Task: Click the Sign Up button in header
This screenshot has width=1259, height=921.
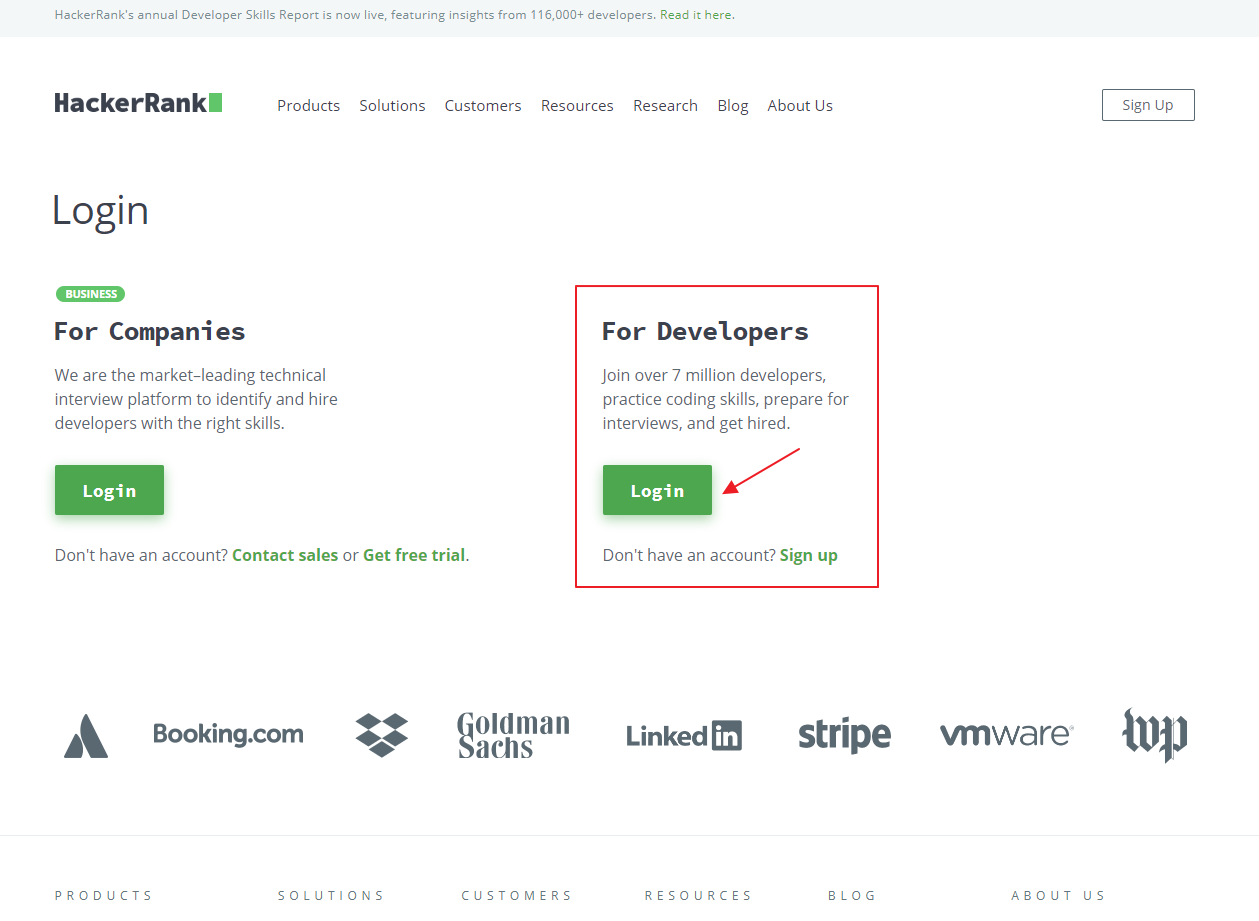Action: 1148,105
